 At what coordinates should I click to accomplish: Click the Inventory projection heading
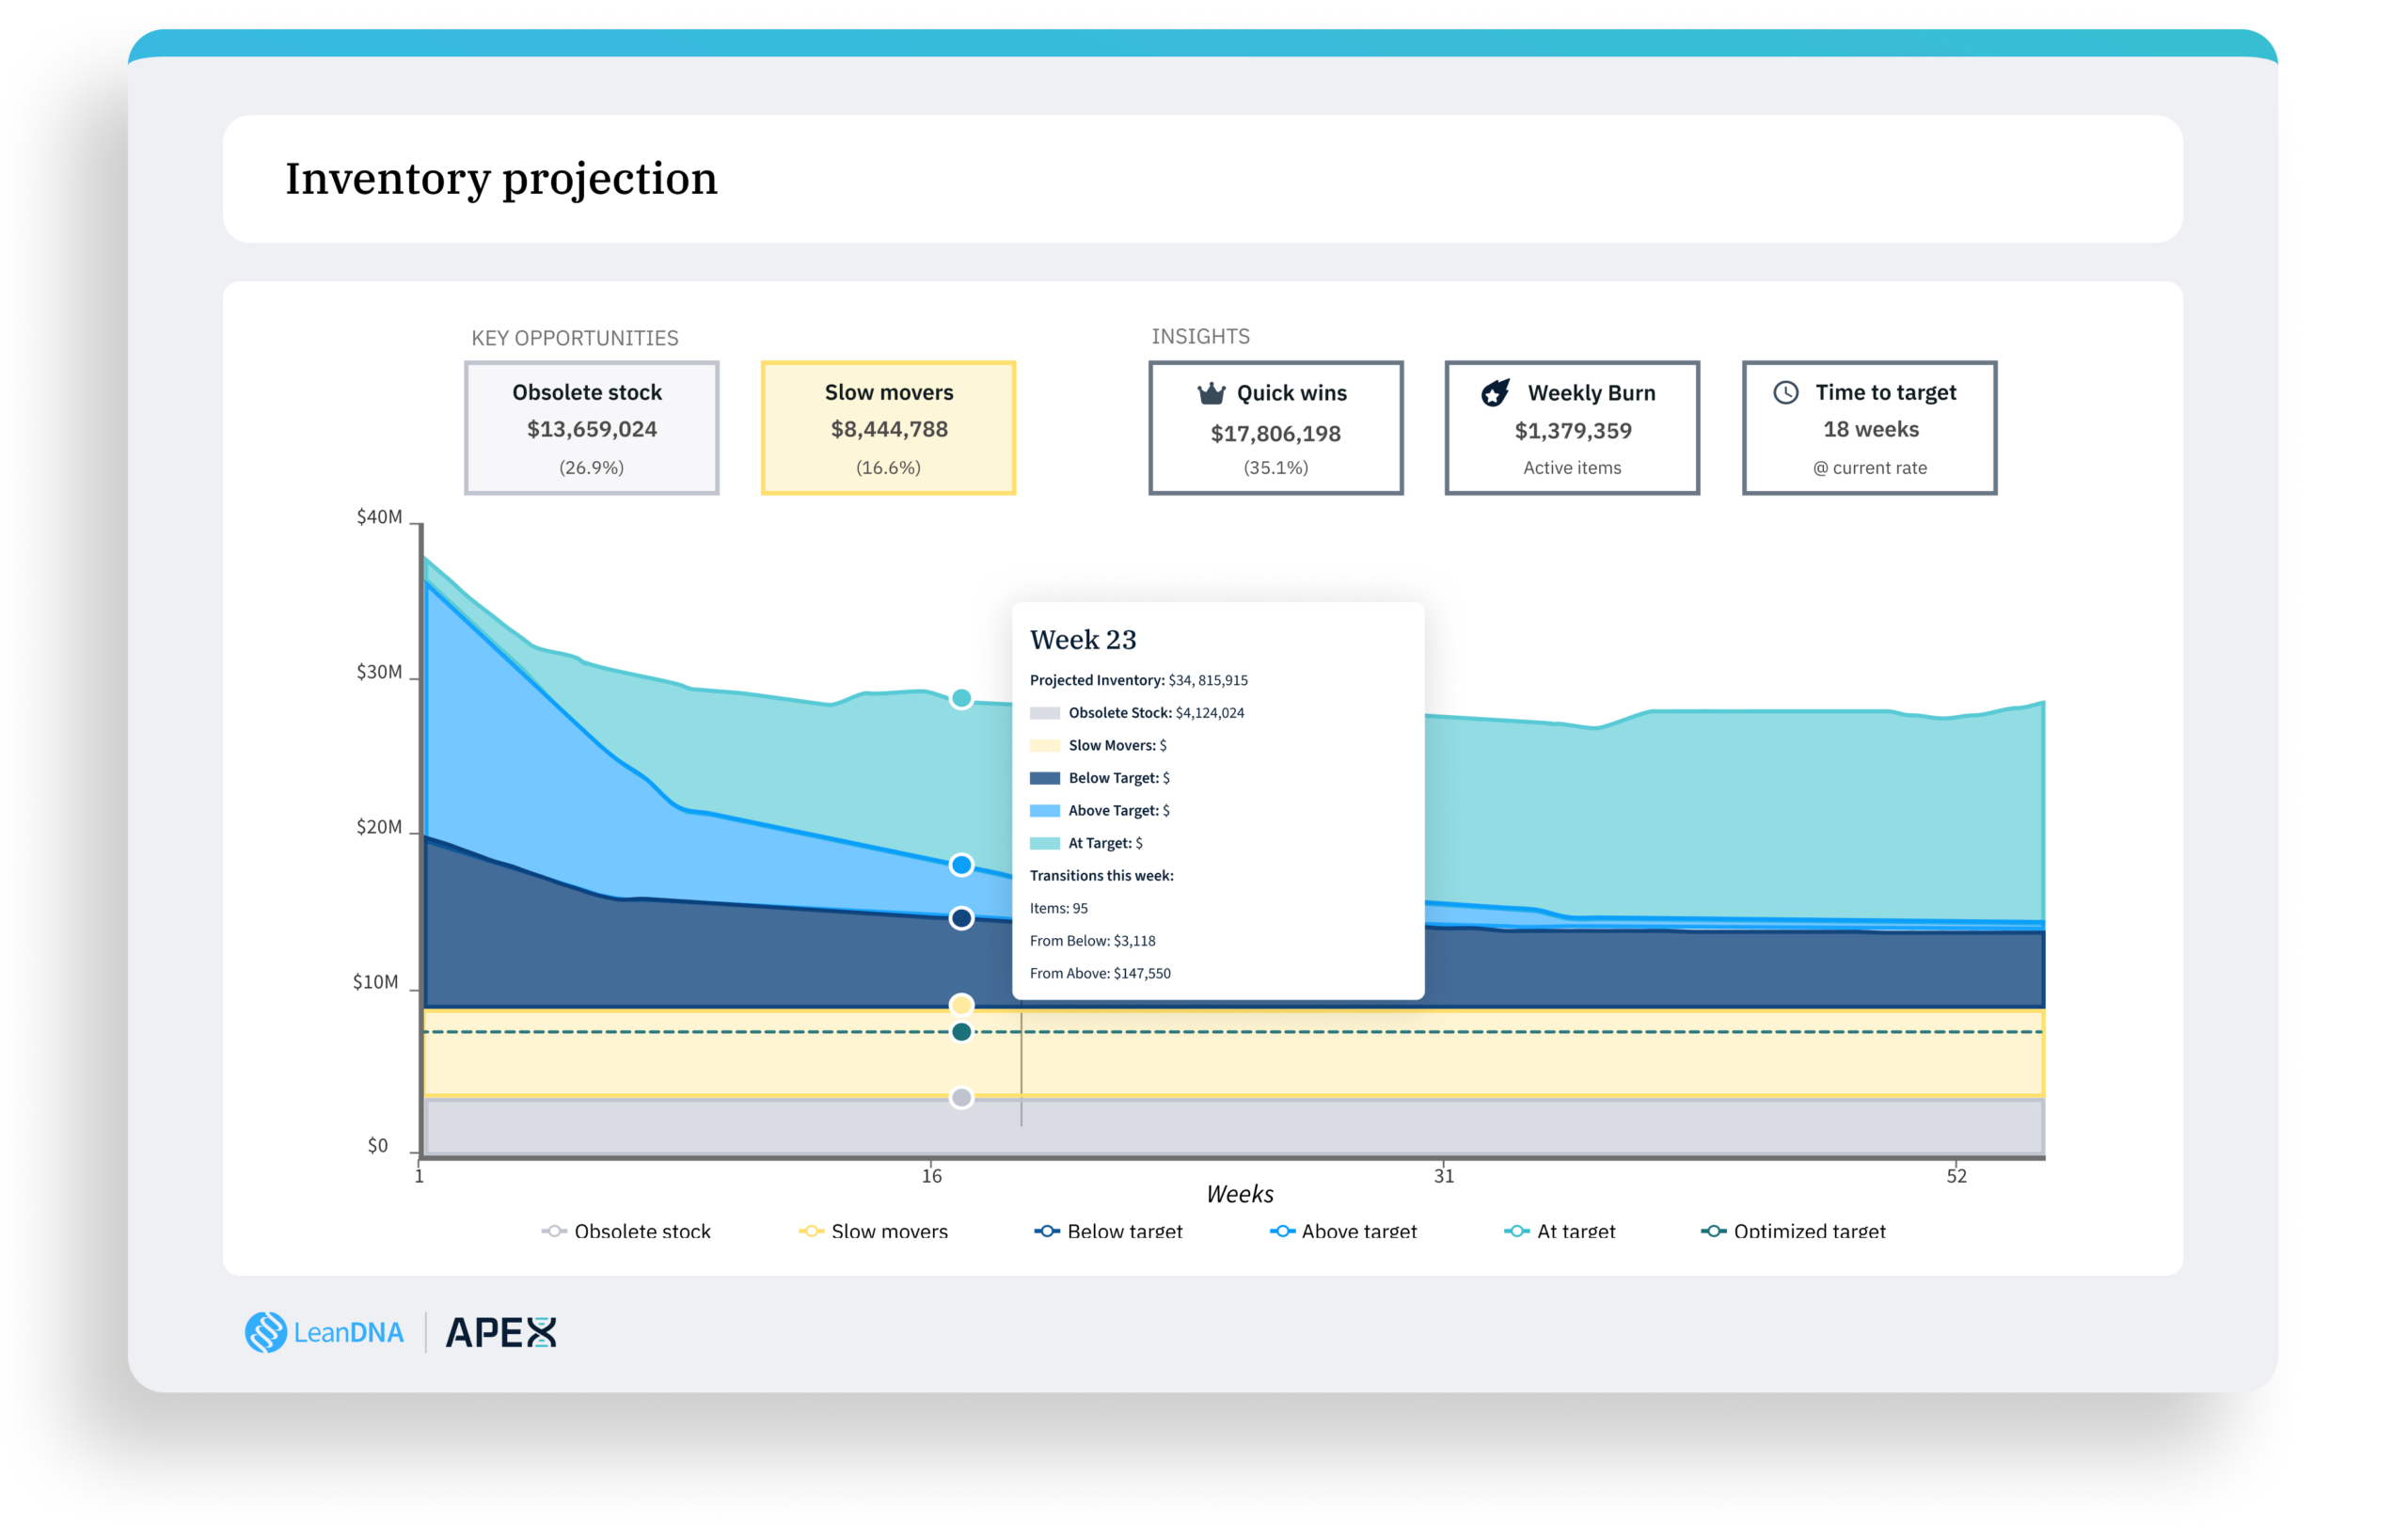(501, 179)
